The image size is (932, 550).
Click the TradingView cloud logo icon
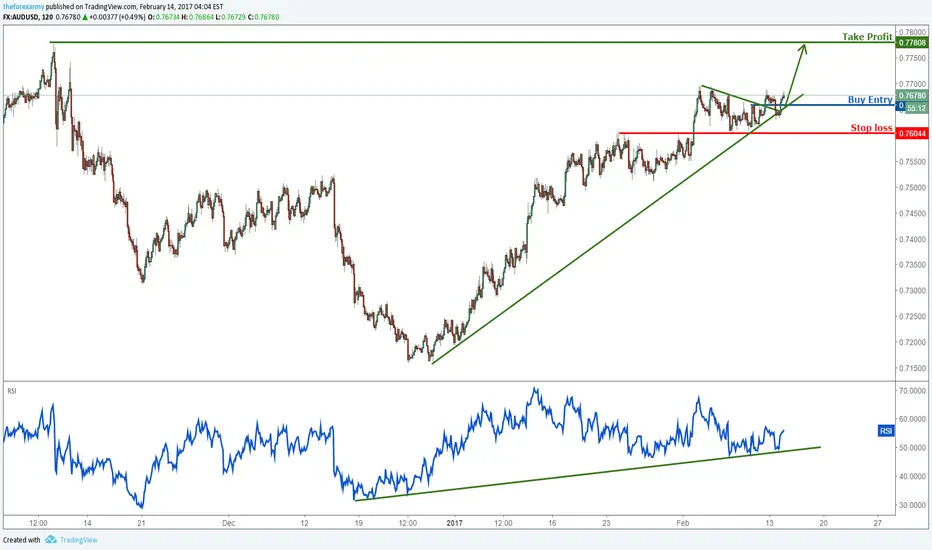pyautogui.click(x=51, y=539)
